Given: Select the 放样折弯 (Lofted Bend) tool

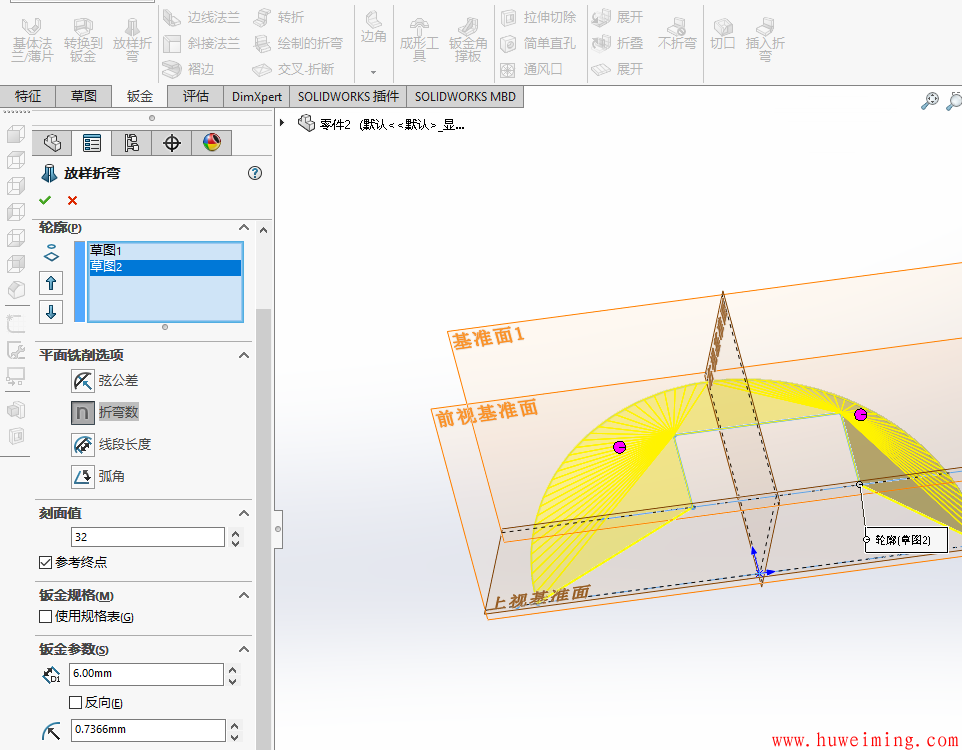Looking at the screenshot, I should [x=133, y=40].
